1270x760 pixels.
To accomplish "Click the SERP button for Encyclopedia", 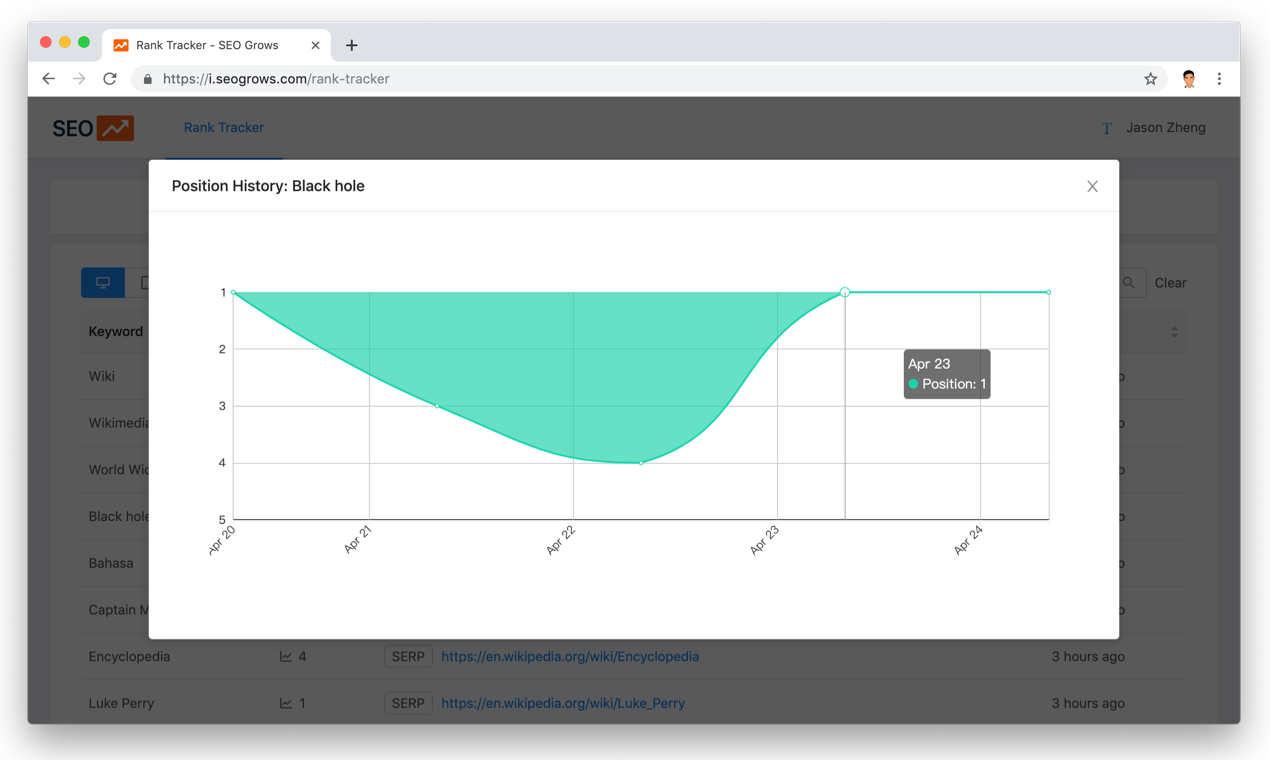I will (x=408, y=657).
